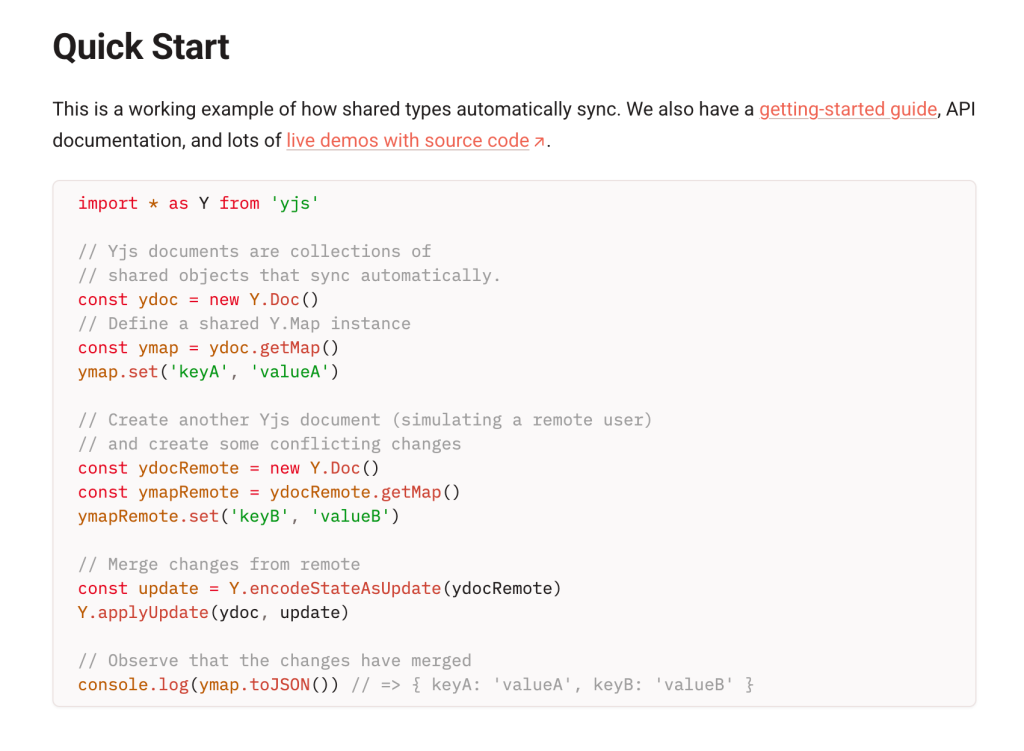The width and height of the screenshot is (1024, 751).
Task: Click the Y.applyUpdate(ydoc, update) line
Action: pyautogui.click(x=213, y=612)
